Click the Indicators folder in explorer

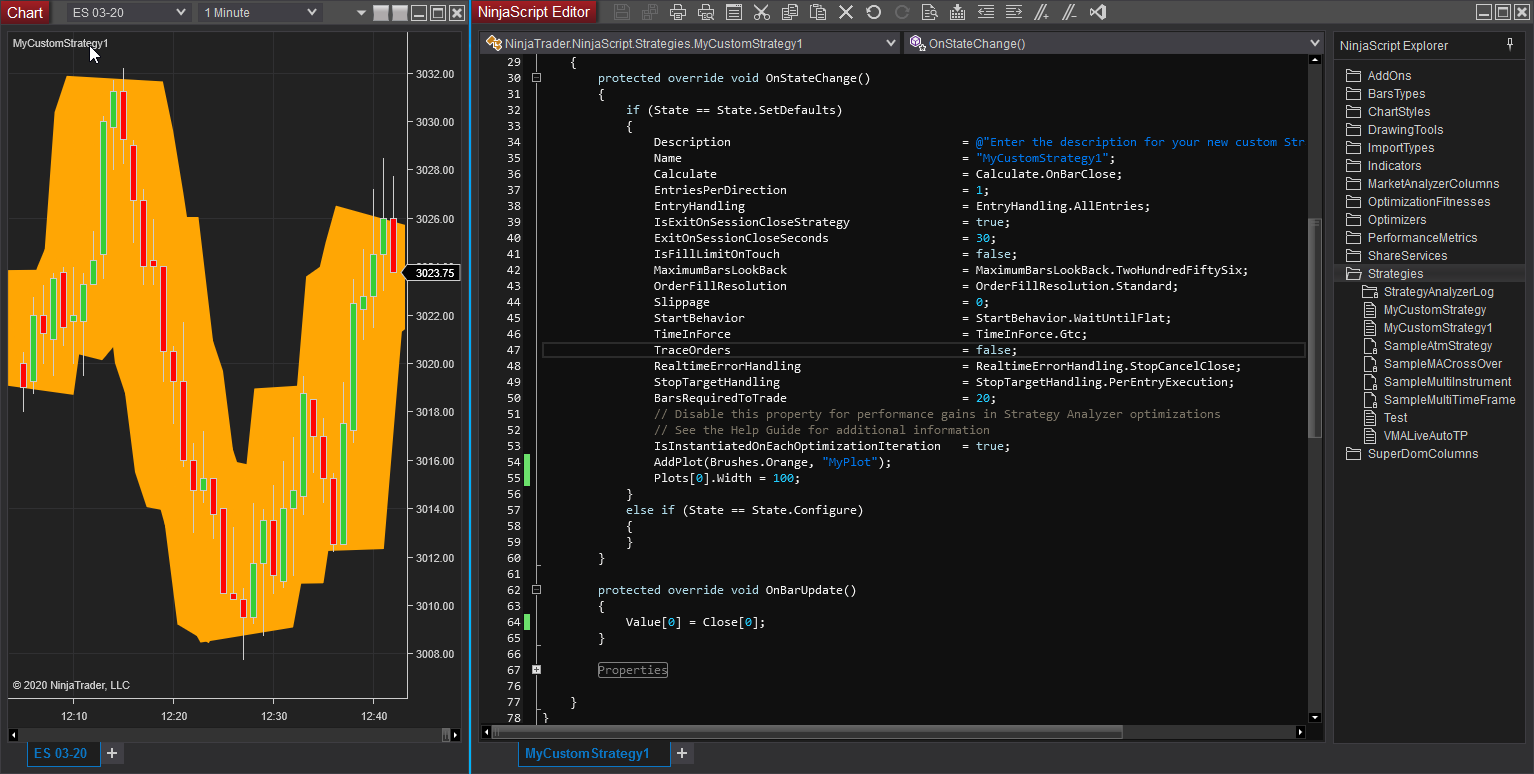1394,166
